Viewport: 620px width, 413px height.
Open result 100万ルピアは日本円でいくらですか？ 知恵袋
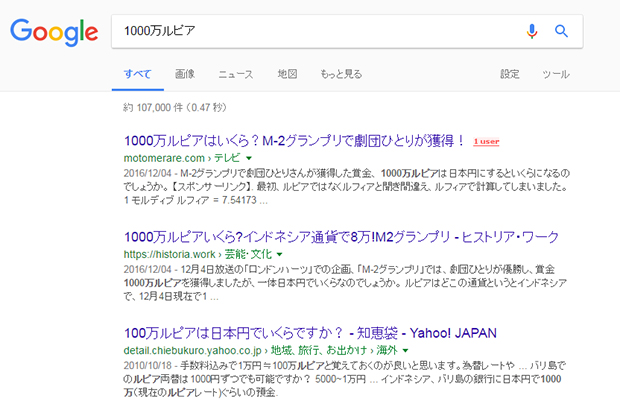click(x=310, y=333)
